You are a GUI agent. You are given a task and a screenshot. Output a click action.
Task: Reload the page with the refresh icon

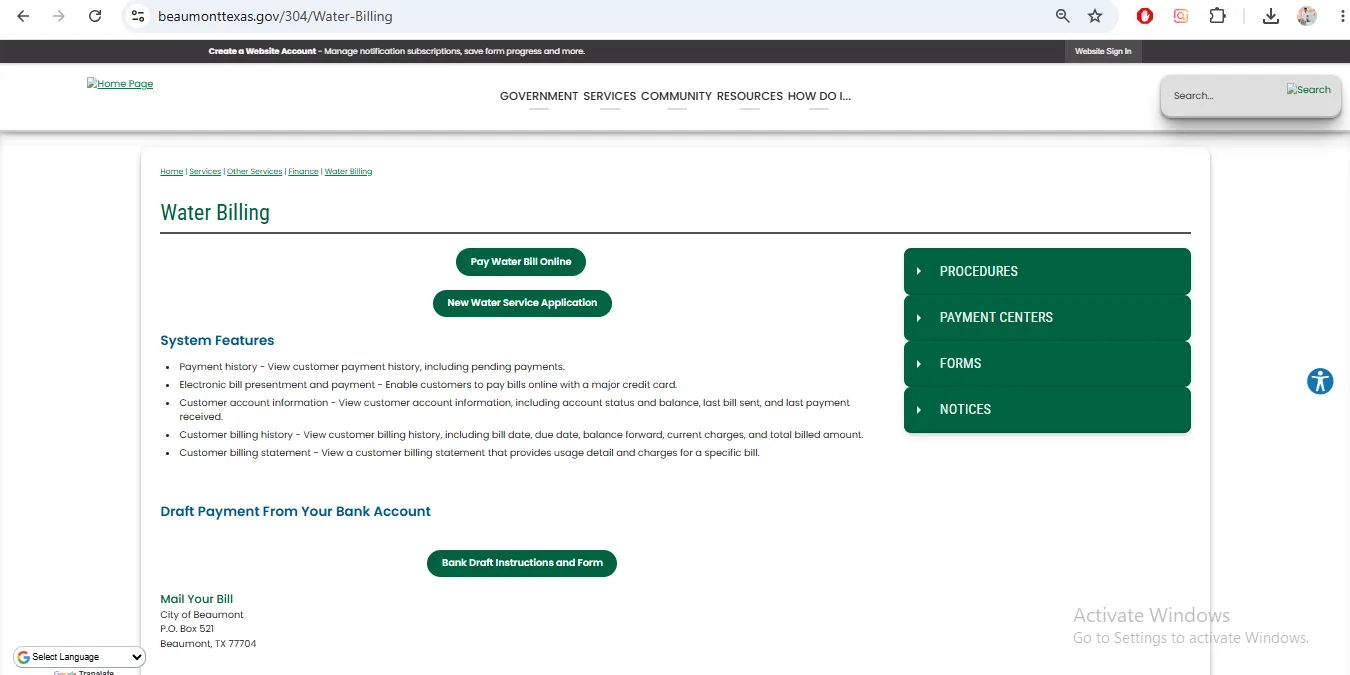pos(95,16)
